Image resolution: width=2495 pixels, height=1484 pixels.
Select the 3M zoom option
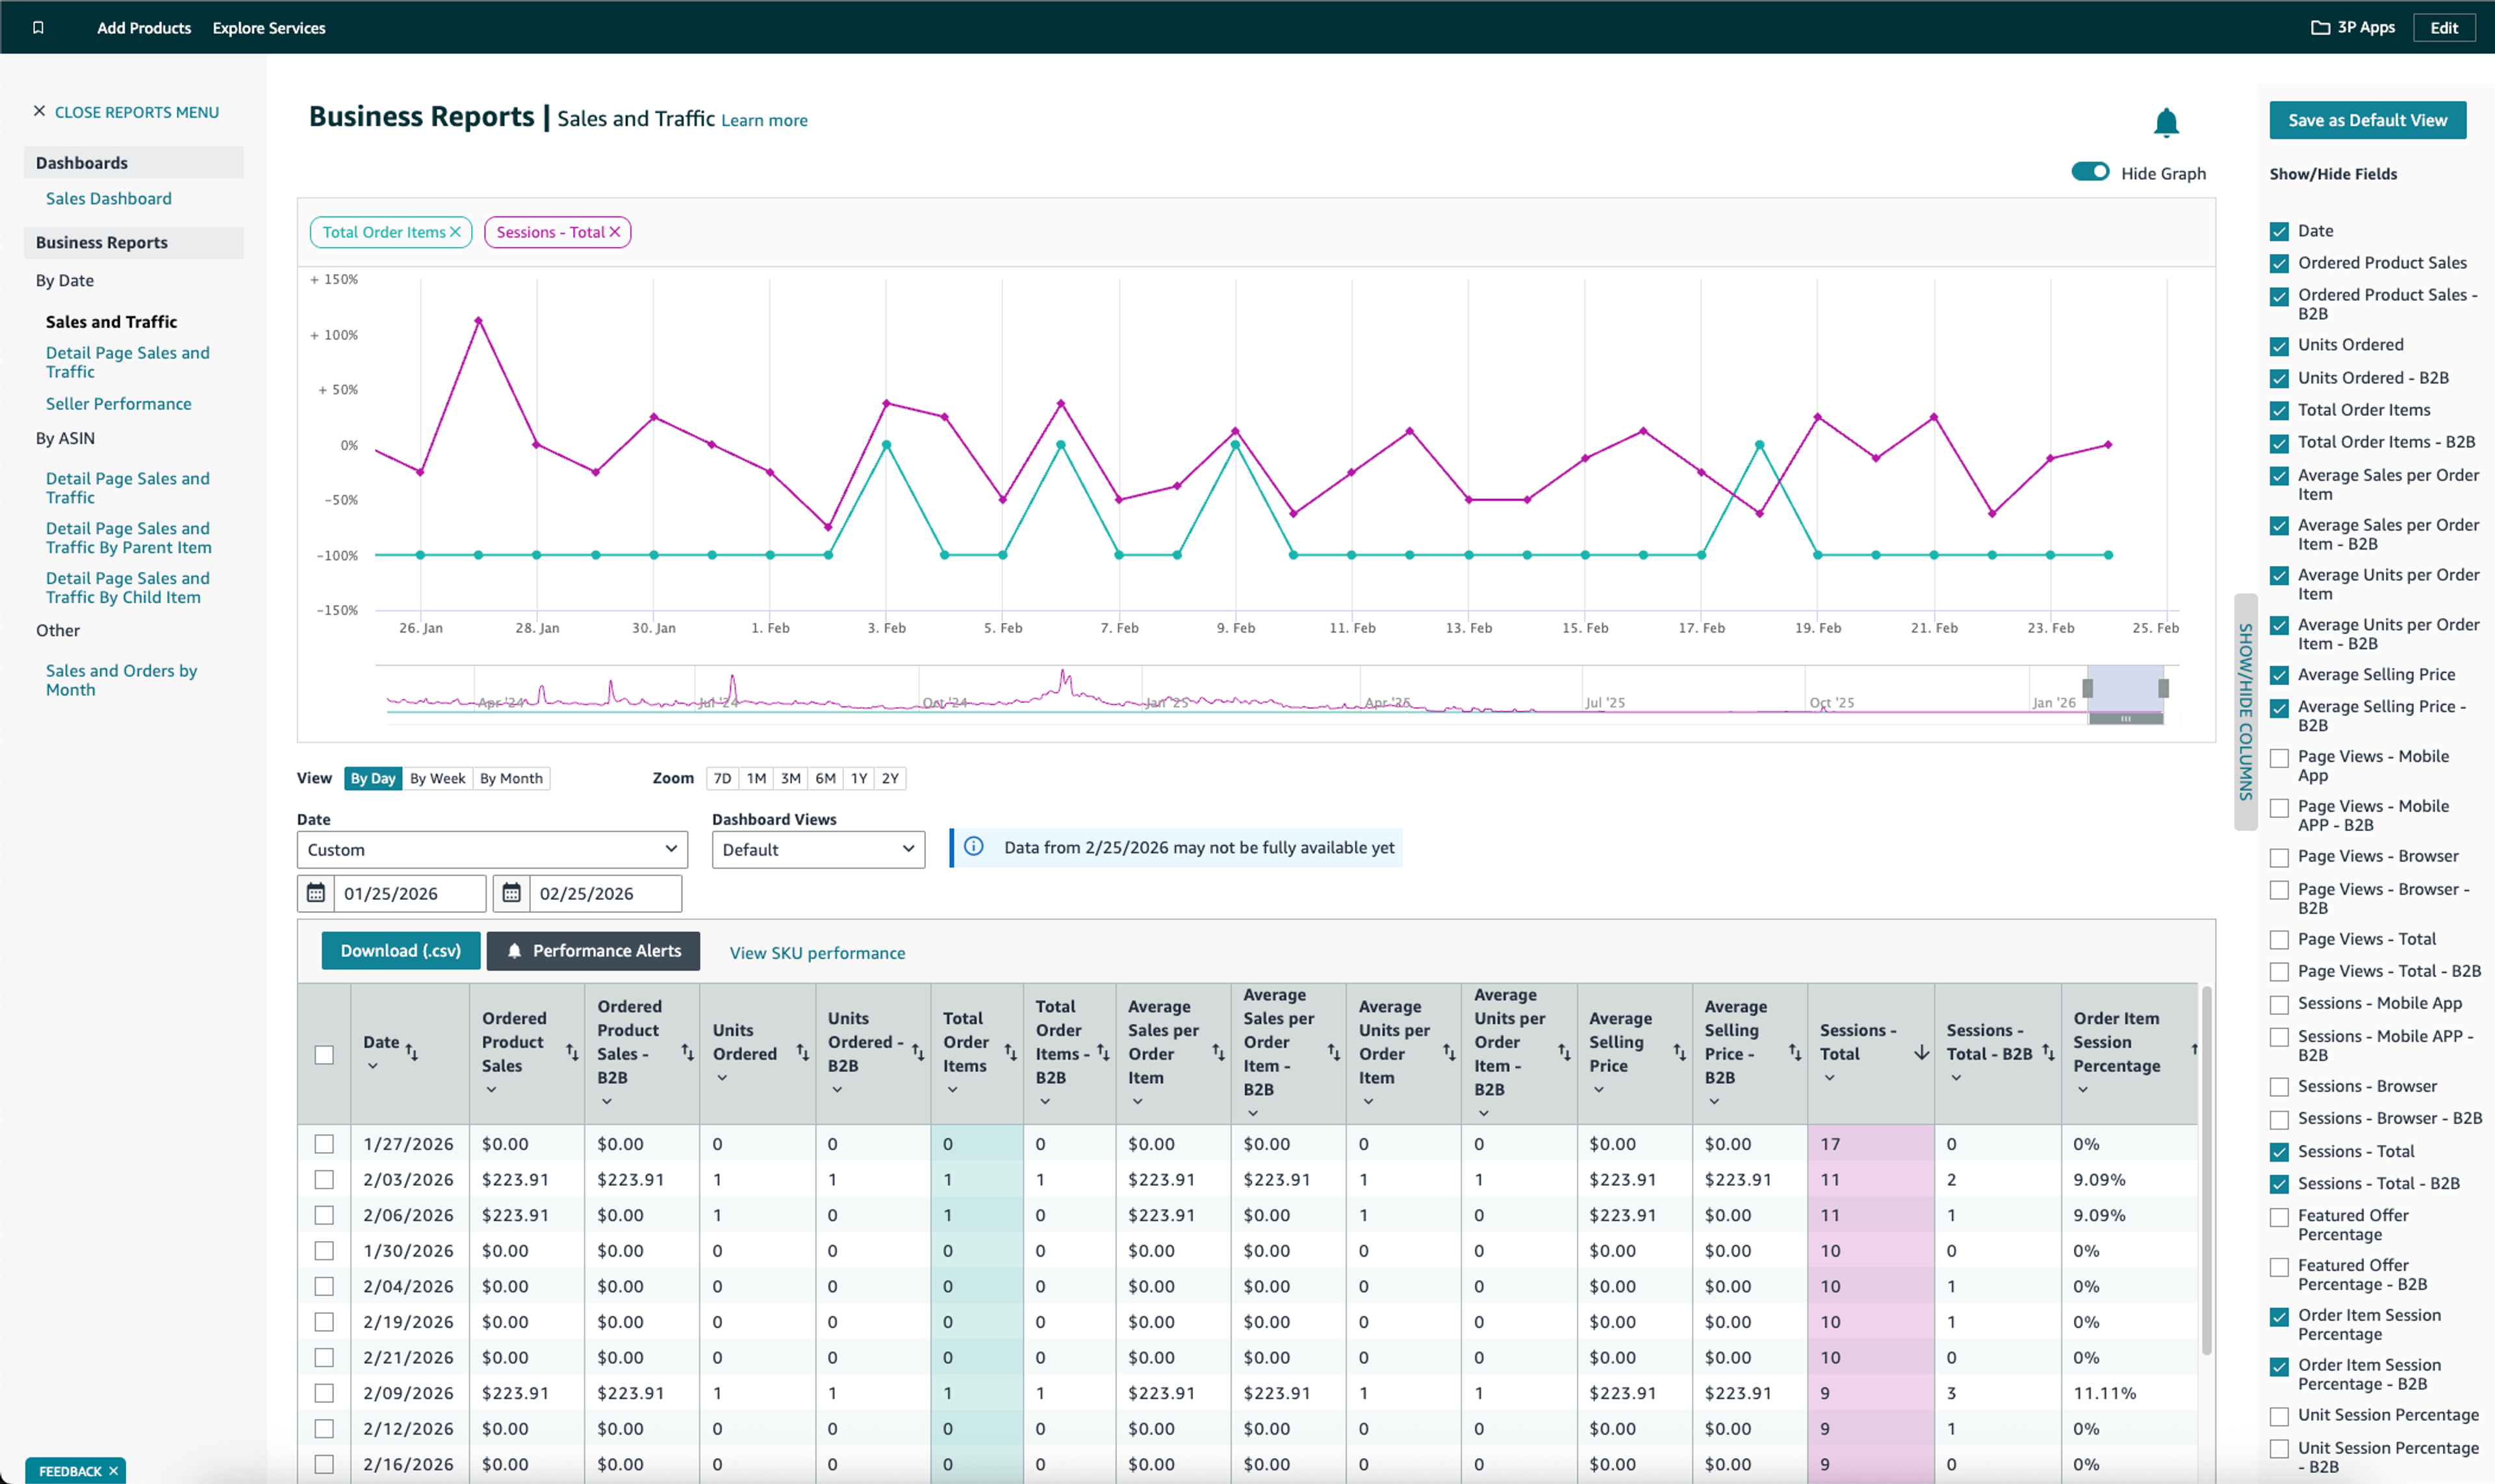(790, 779)
